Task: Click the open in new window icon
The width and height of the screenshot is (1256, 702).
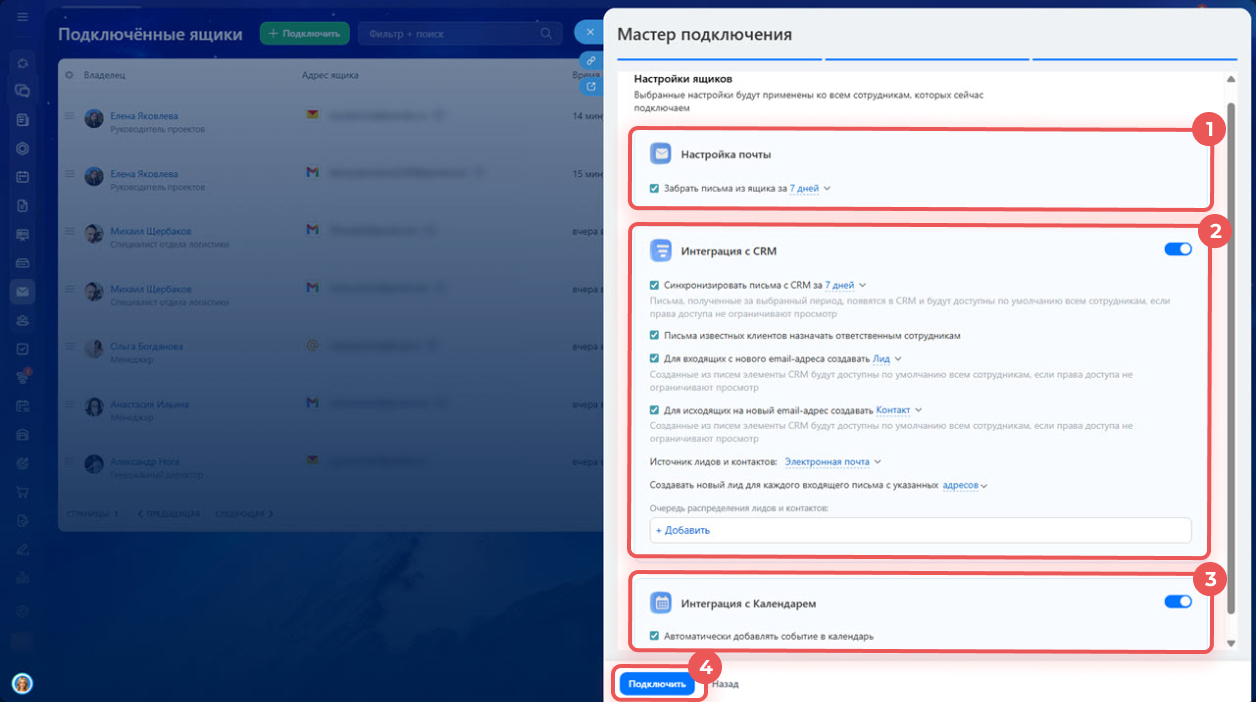Action: tap(591, 87)
